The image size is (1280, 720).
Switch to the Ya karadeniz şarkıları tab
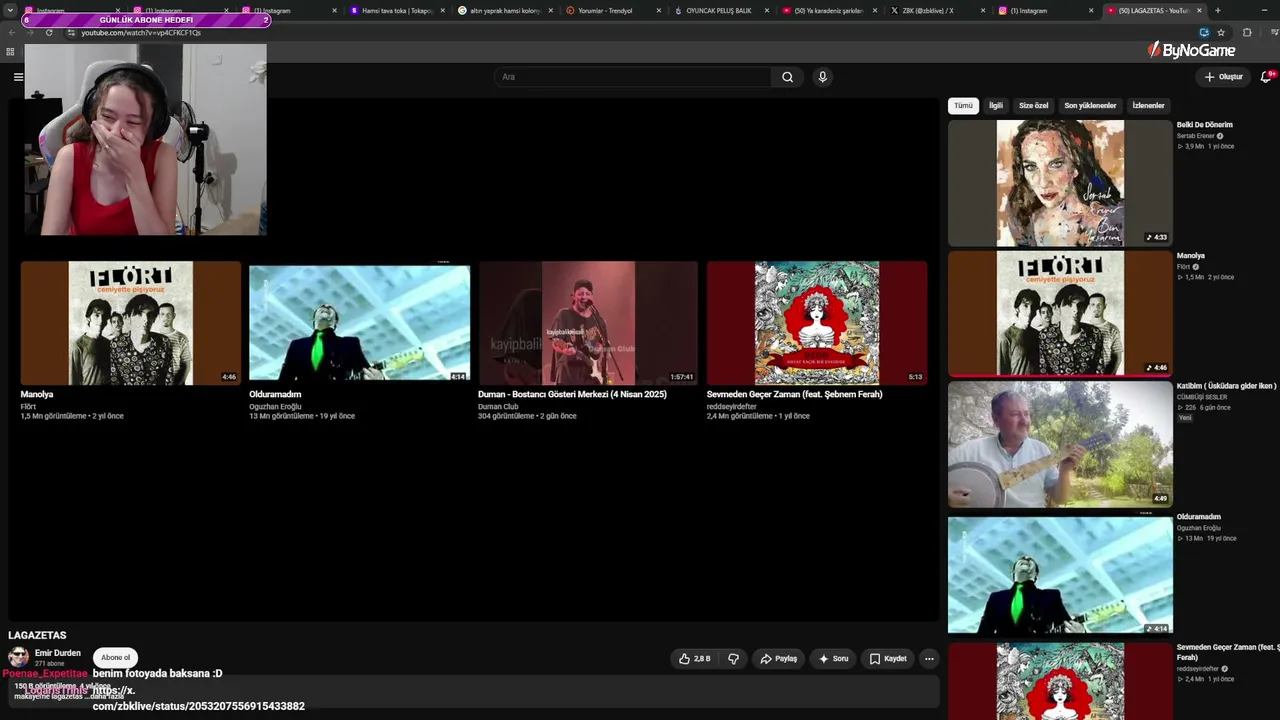click(x=828, y=11)
